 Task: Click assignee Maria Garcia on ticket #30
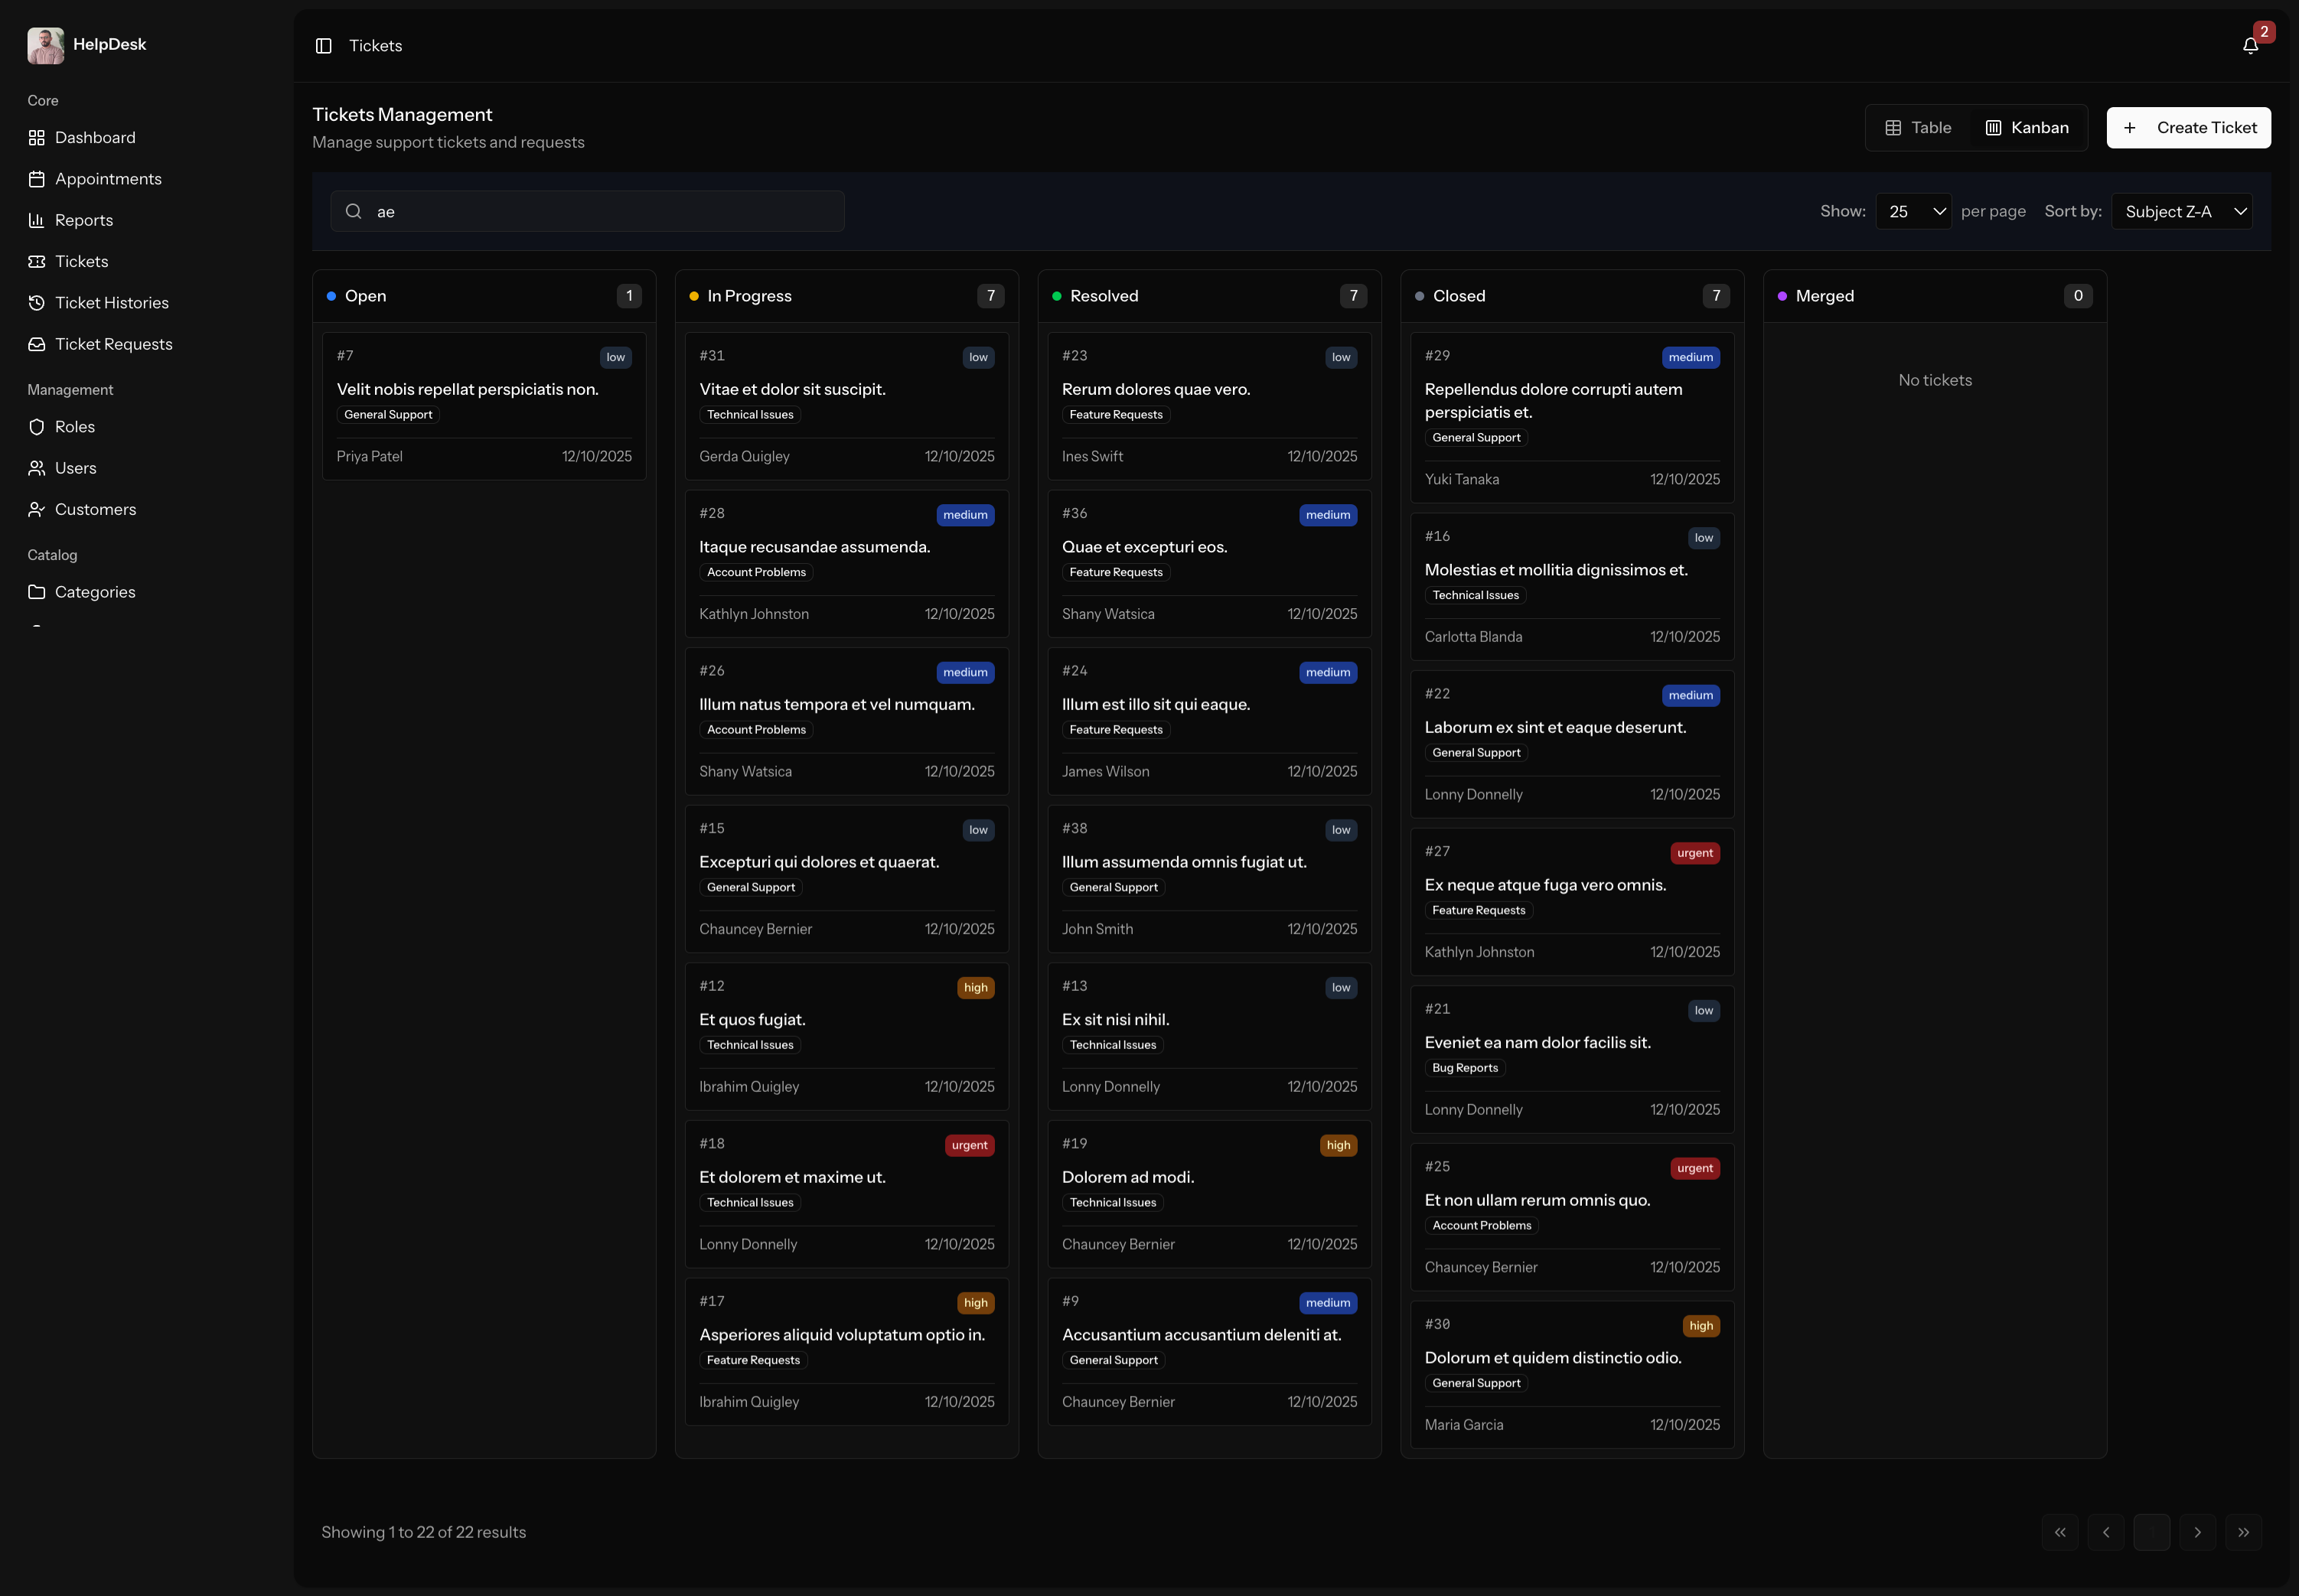tap(1464, 1425)
